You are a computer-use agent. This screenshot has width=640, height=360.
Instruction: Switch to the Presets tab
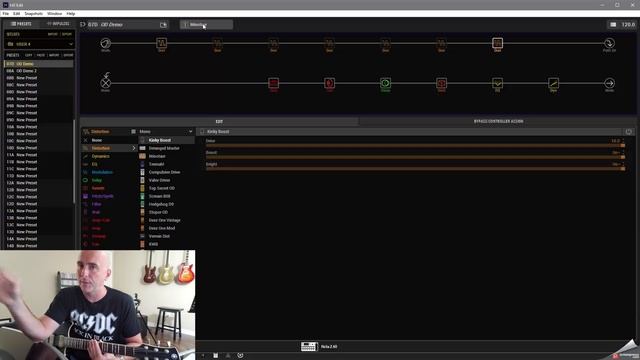pos(21,24)
